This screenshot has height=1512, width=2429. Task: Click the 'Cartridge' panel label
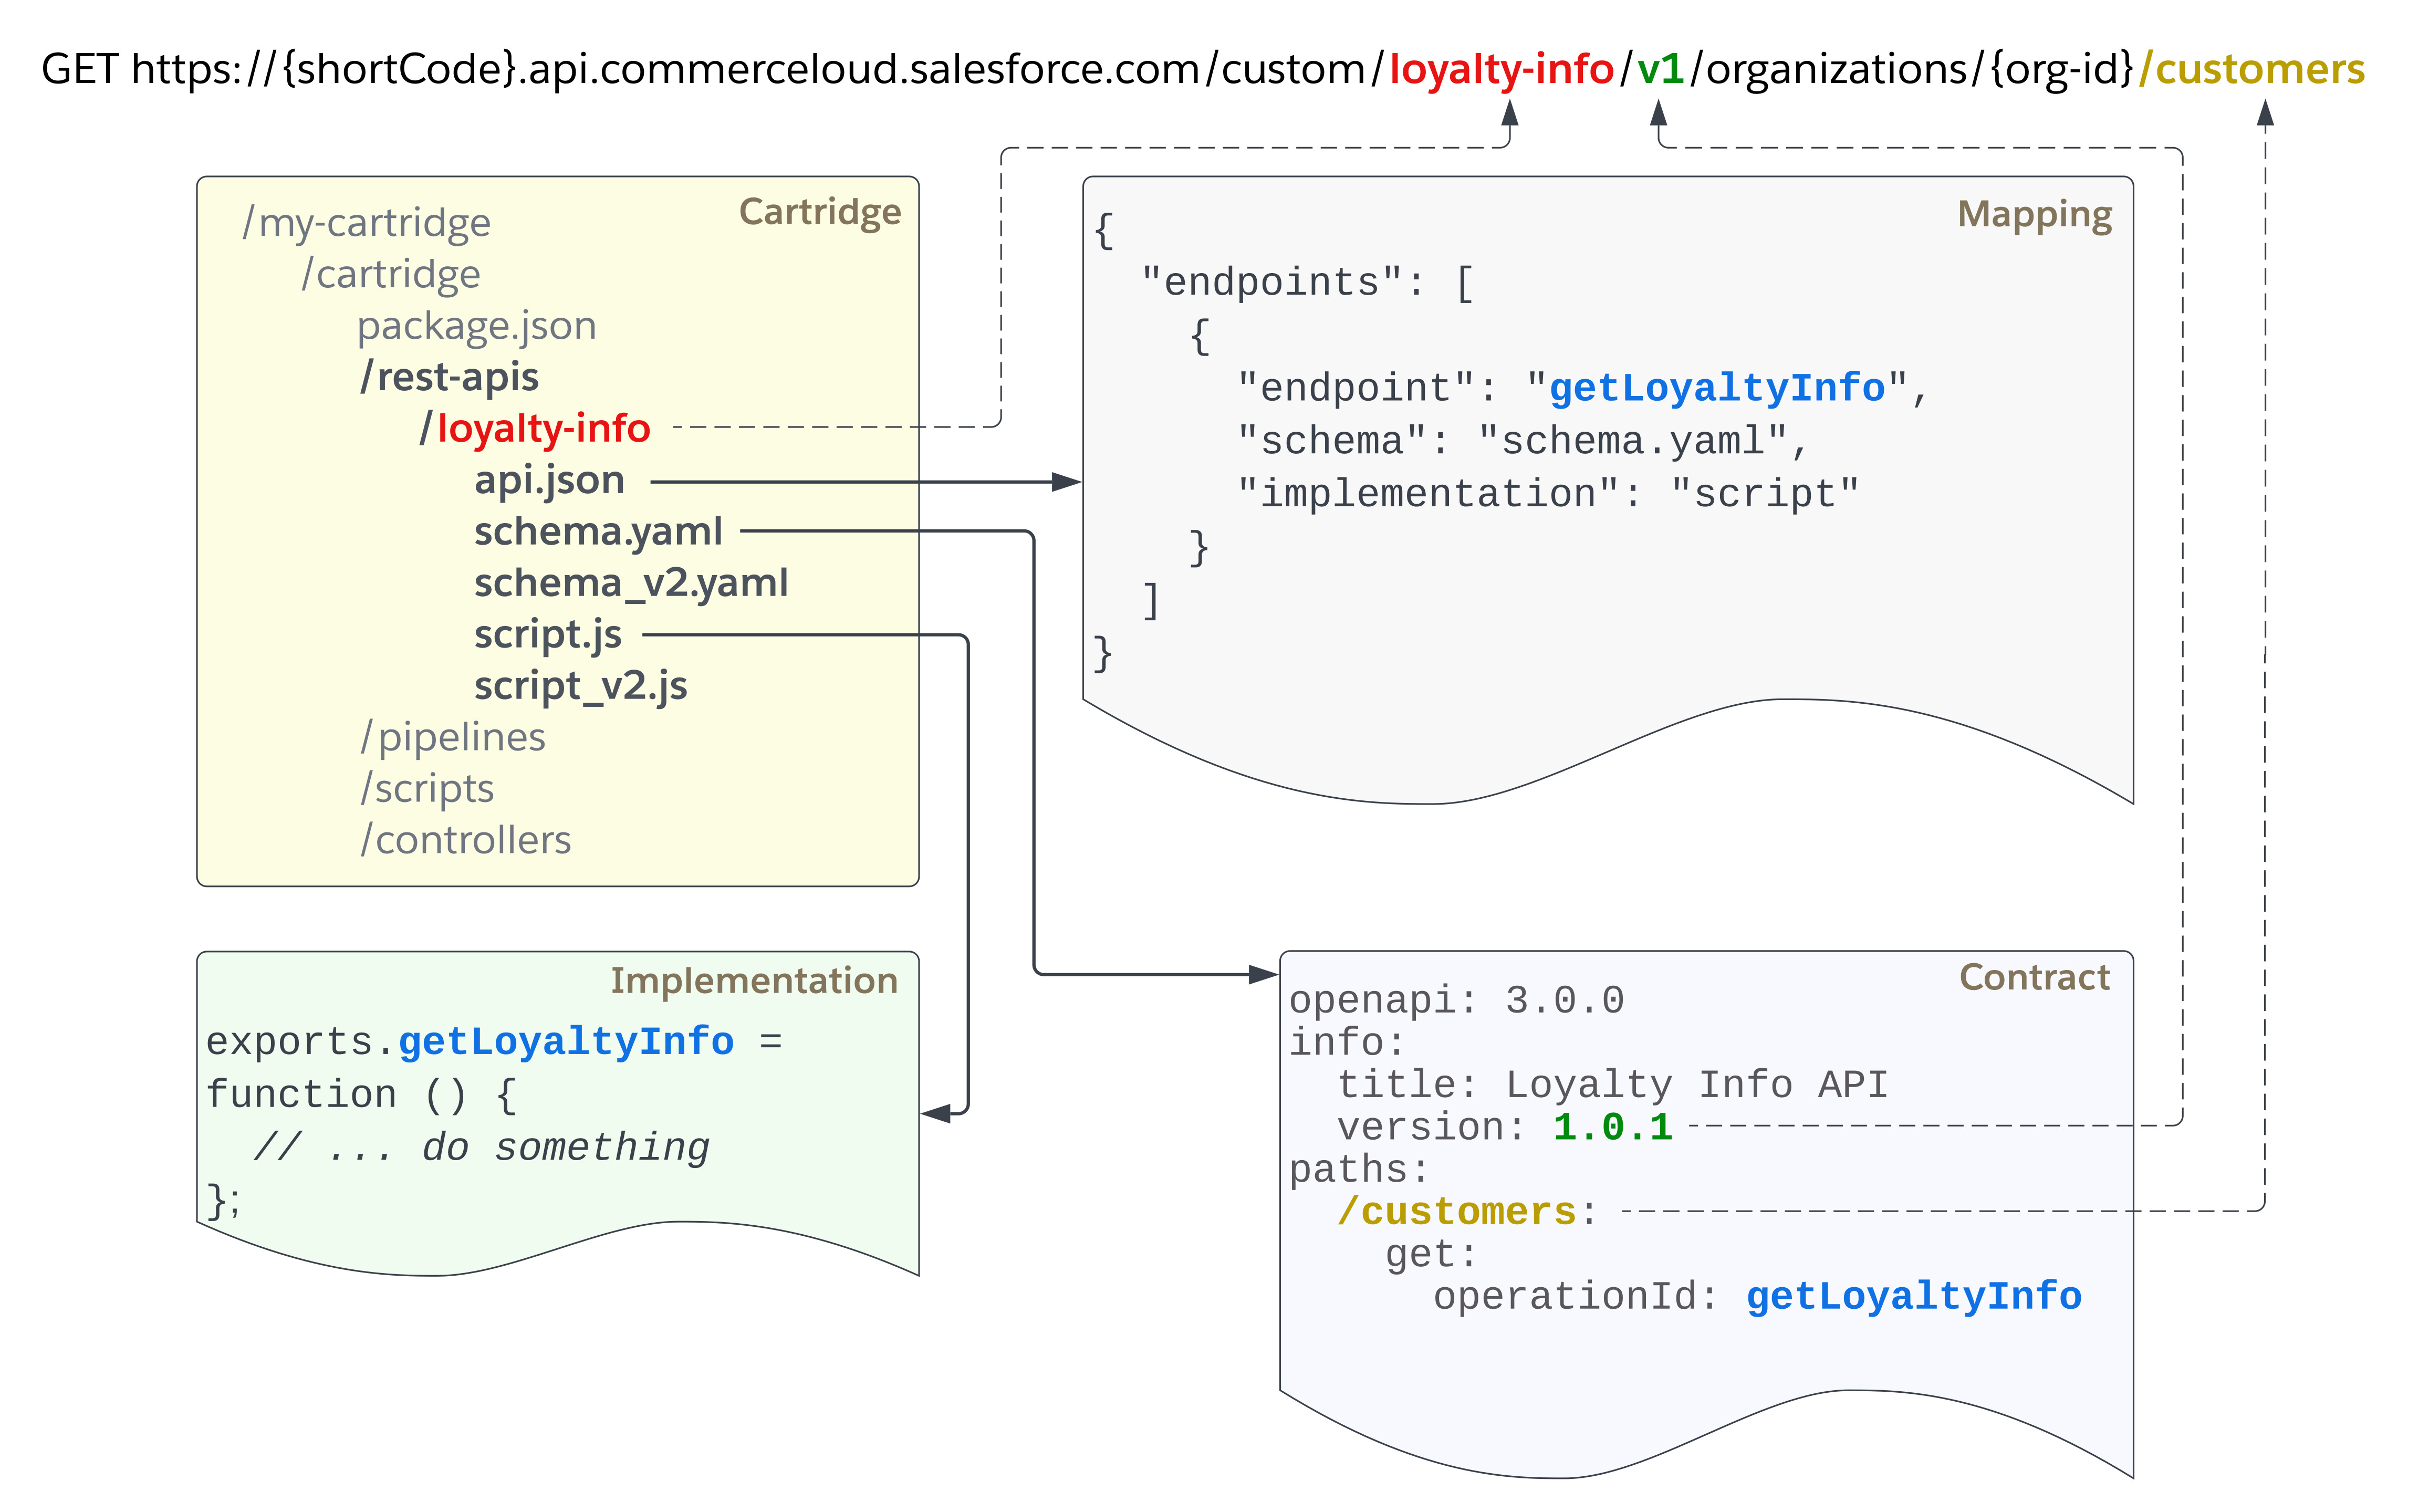click(x=819, y=212)
